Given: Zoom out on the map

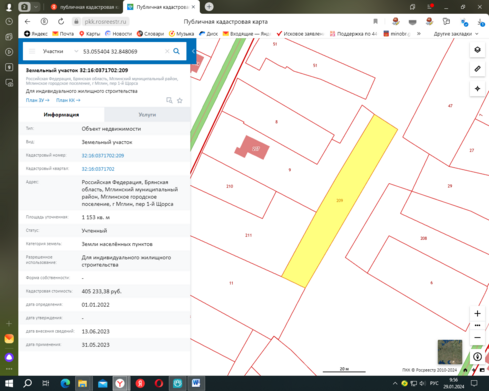Looking at the screenshot, I should point(477,337).
